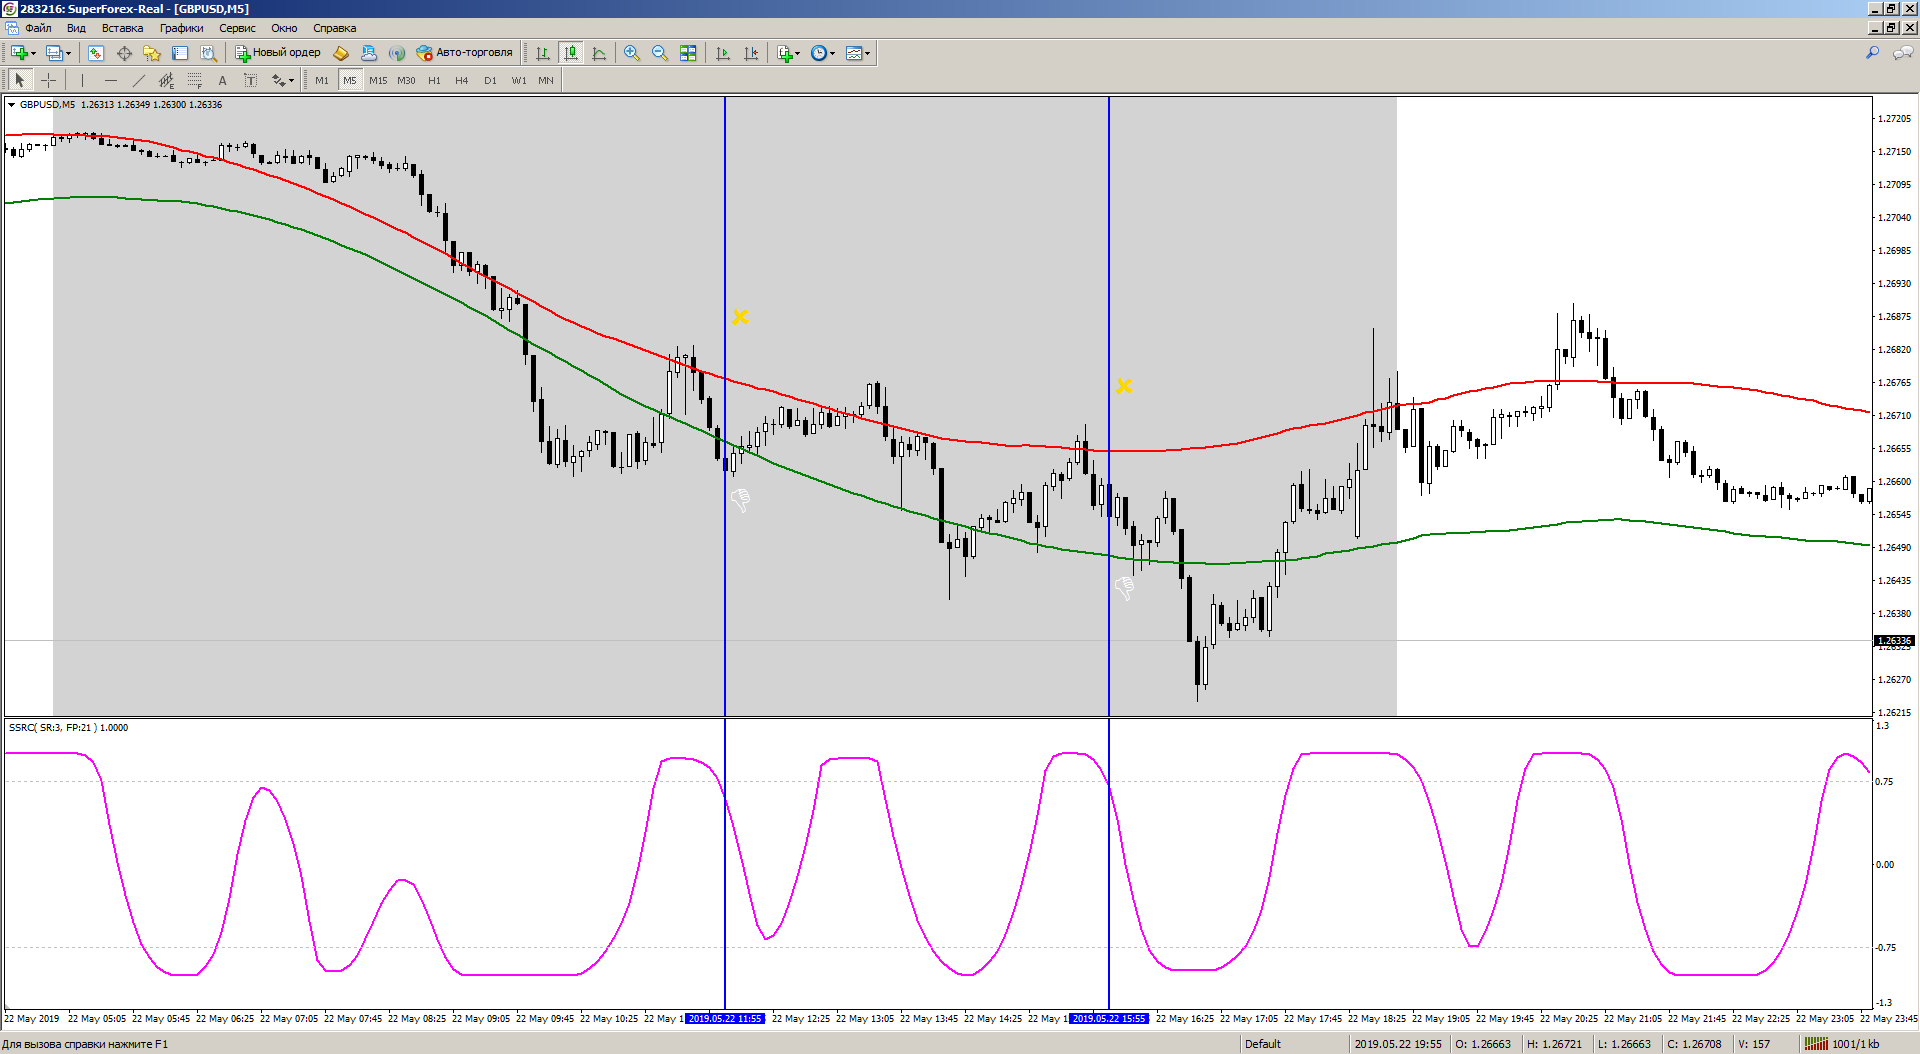Launch the Strategy Tester icon

coord(208,53)
